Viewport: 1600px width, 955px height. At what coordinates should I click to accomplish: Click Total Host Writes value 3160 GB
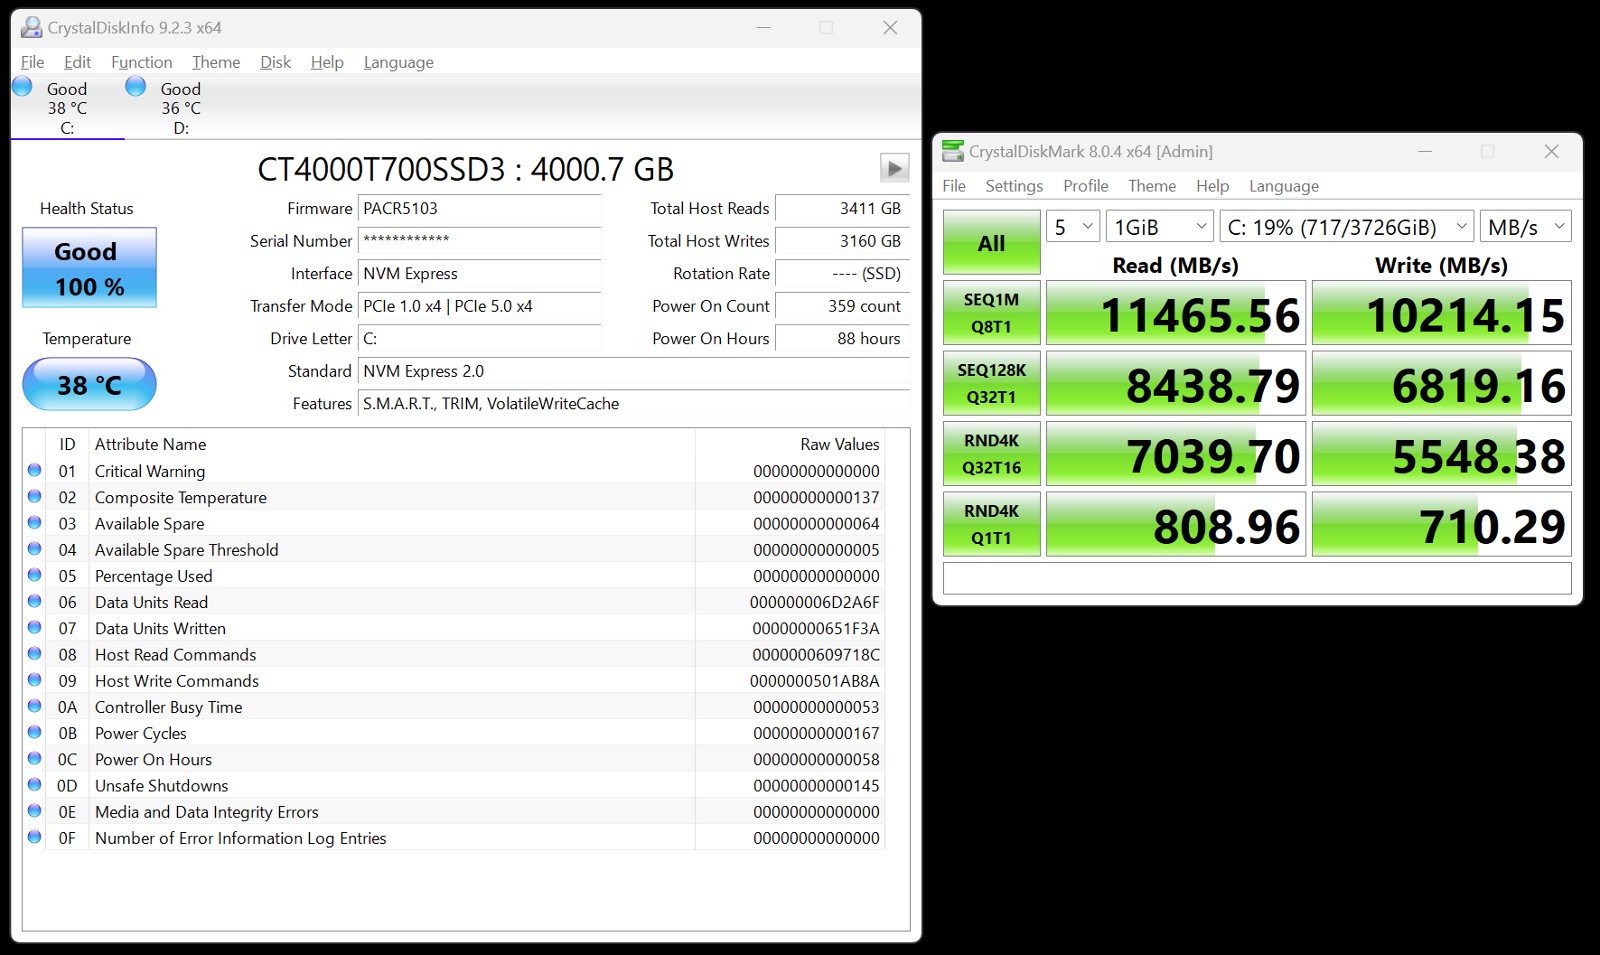[842, 241]
